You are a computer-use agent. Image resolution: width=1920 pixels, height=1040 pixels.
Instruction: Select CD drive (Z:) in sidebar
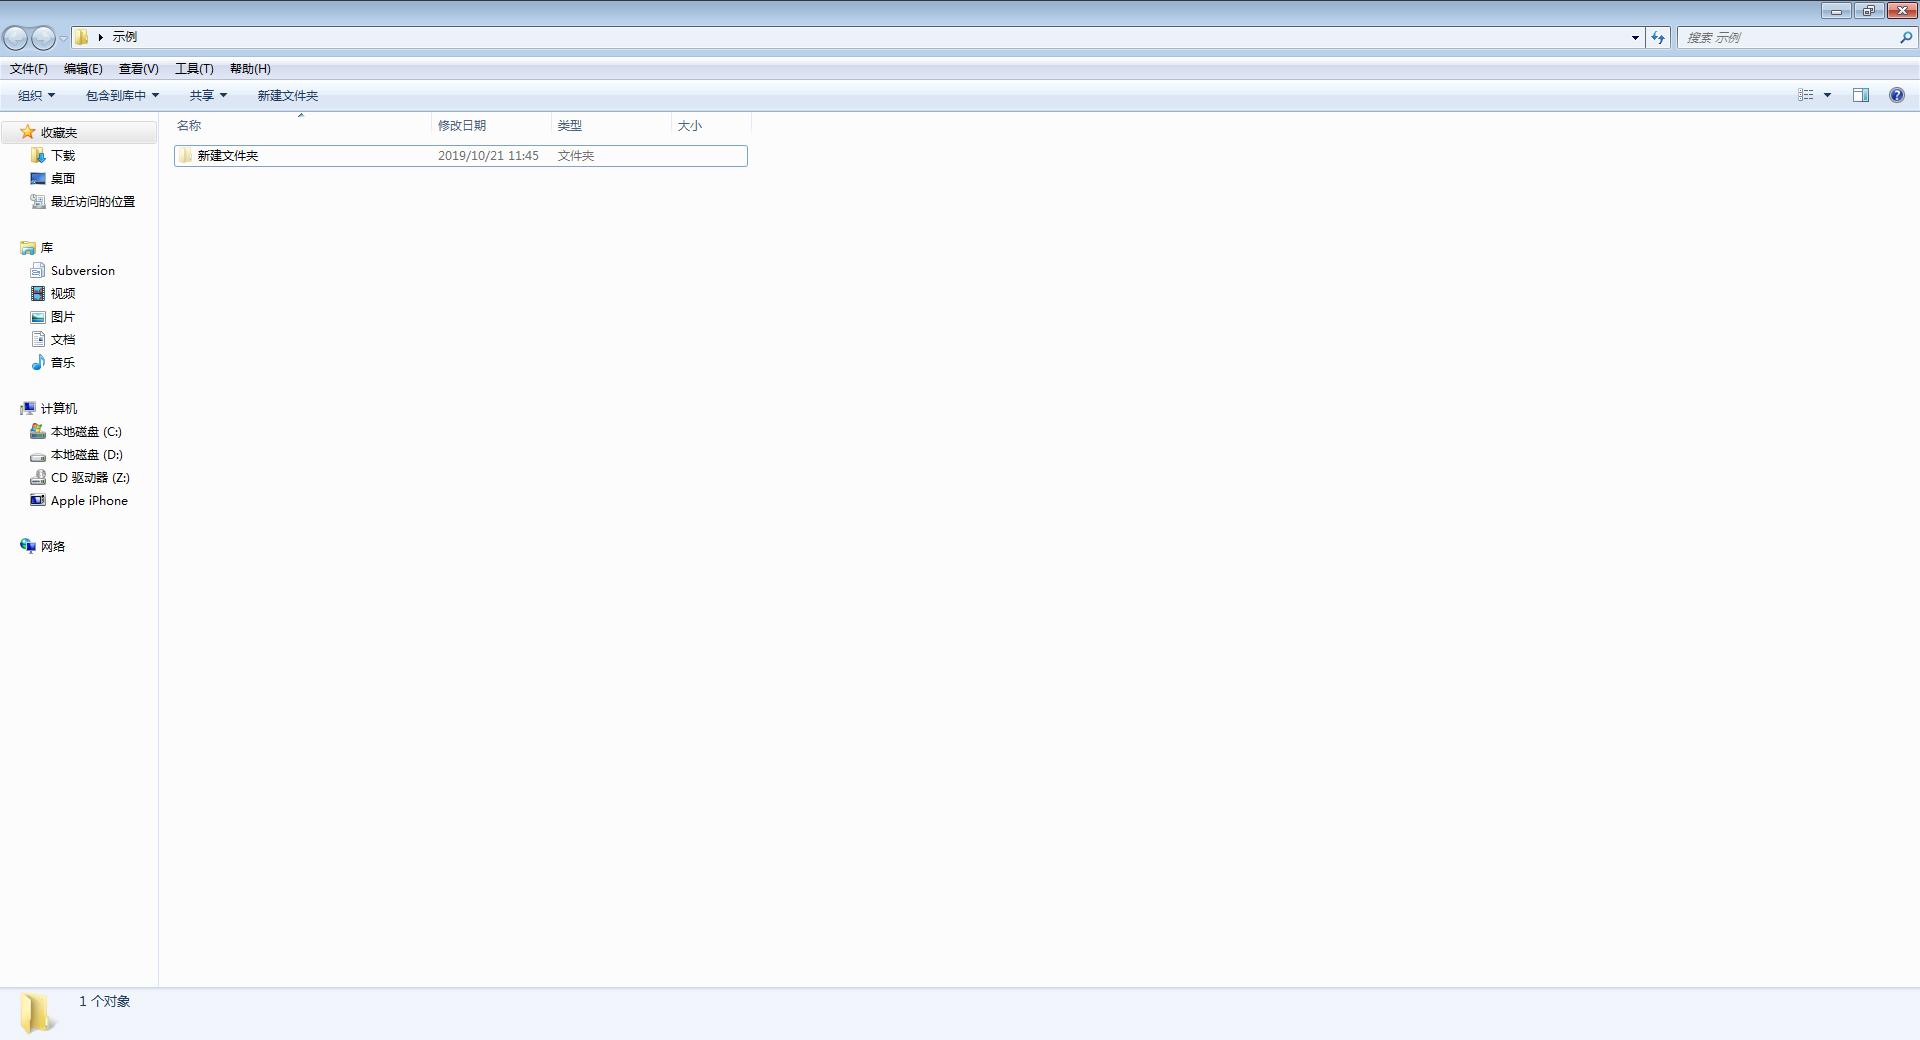click(x=90, y=478)
